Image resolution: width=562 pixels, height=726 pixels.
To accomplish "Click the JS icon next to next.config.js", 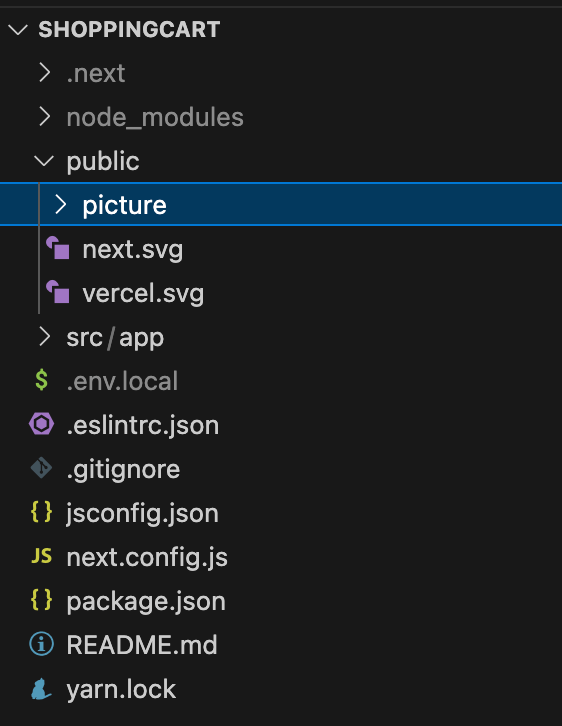I will pos(42,556).
